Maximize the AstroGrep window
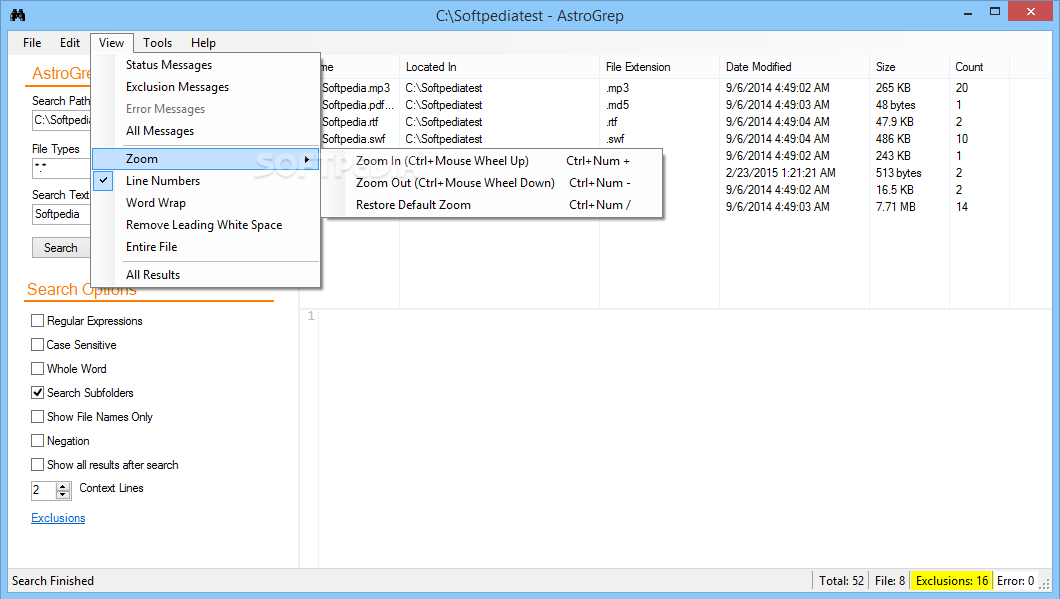The height and width of the screenshot is (599, 1060). tap(994, 11)
